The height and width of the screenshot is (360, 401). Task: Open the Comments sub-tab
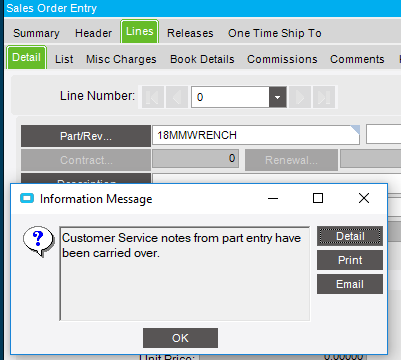click(x=357, y=59)
